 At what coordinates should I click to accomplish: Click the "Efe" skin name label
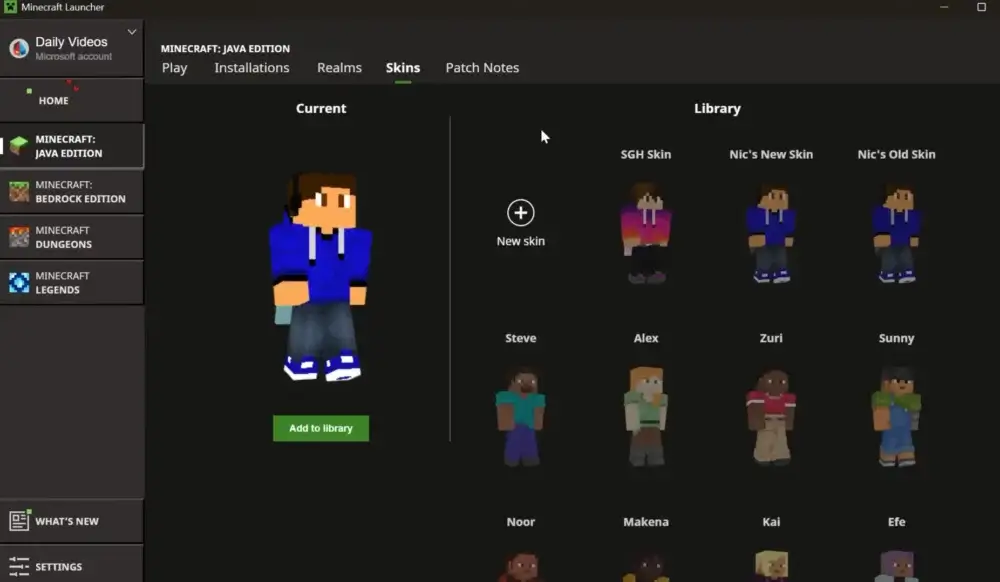point(897,521)
